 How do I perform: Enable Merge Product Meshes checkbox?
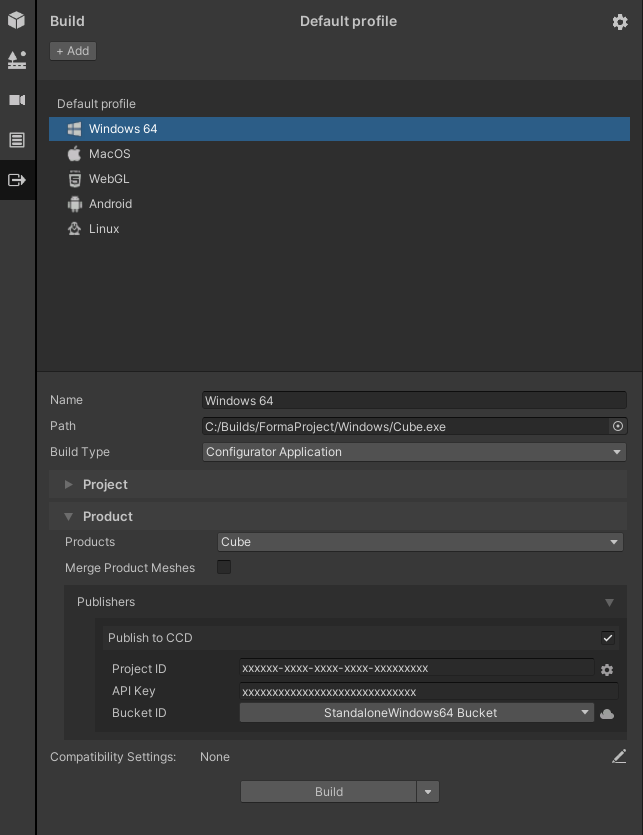tap(224, 568)
